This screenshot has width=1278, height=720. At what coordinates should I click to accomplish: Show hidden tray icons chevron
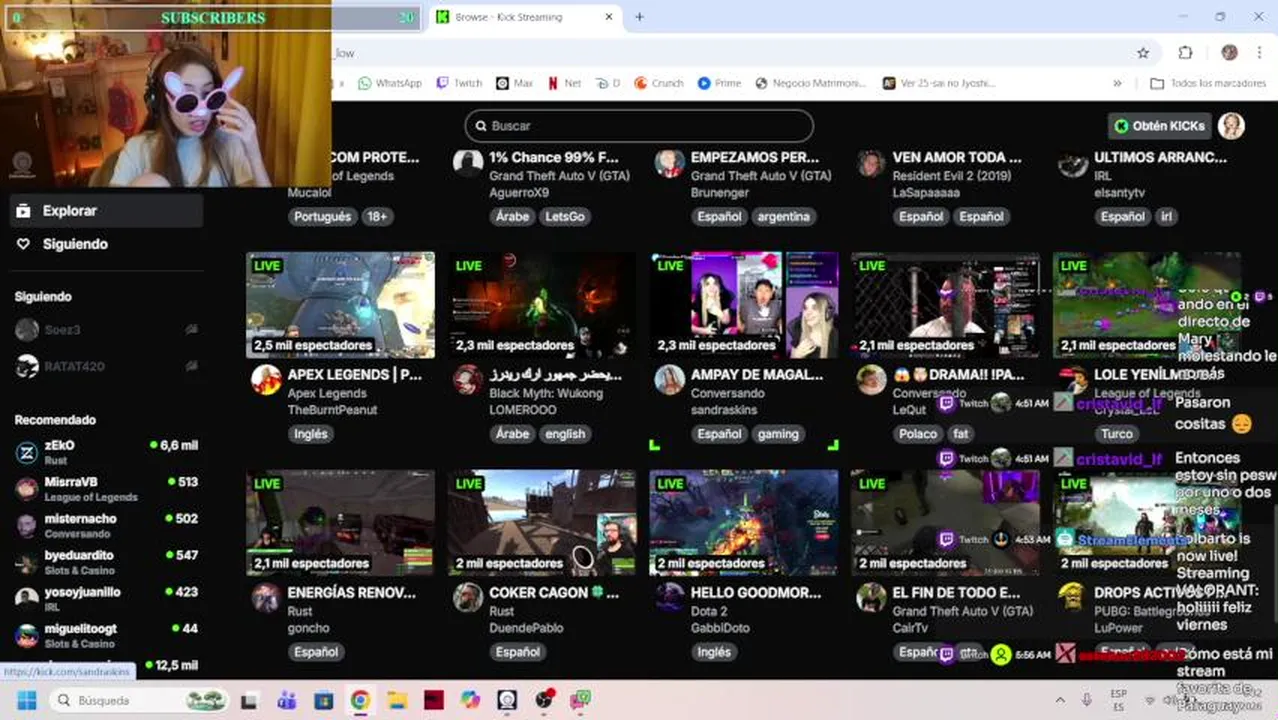(x=1060, y=700)
